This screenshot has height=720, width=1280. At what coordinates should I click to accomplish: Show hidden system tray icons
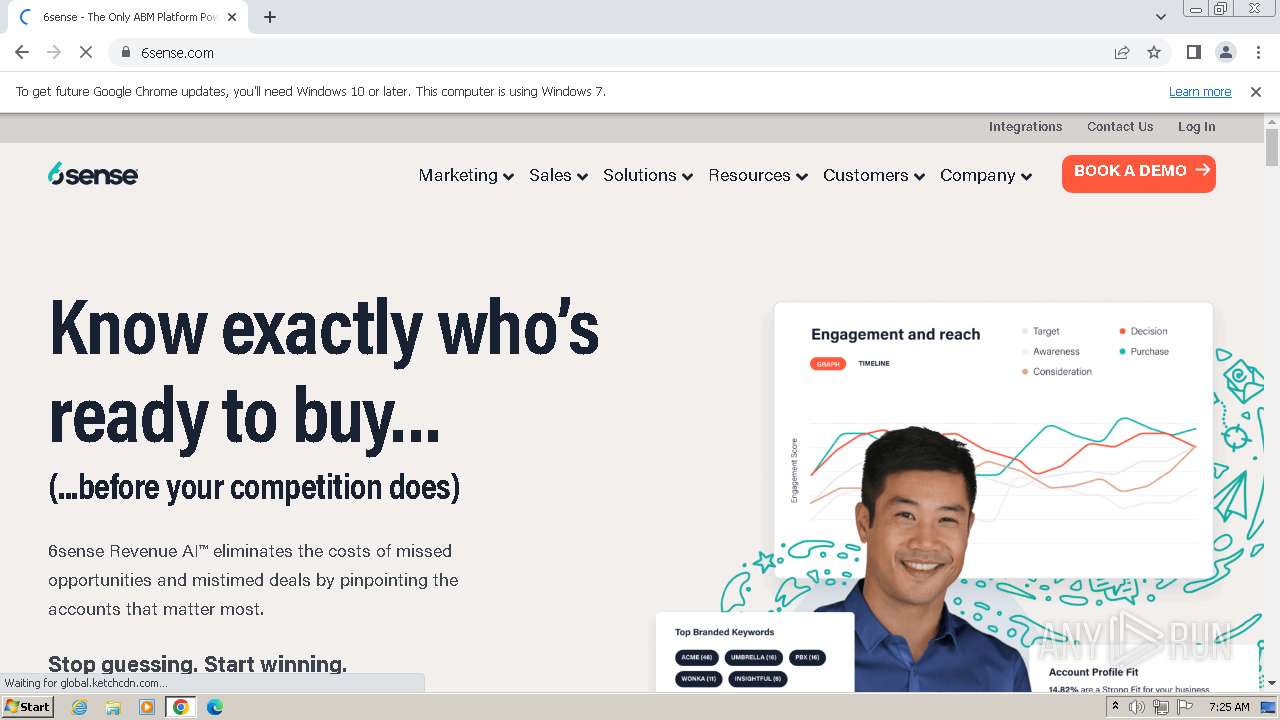pyautogui.click(x=1115, y=707)
